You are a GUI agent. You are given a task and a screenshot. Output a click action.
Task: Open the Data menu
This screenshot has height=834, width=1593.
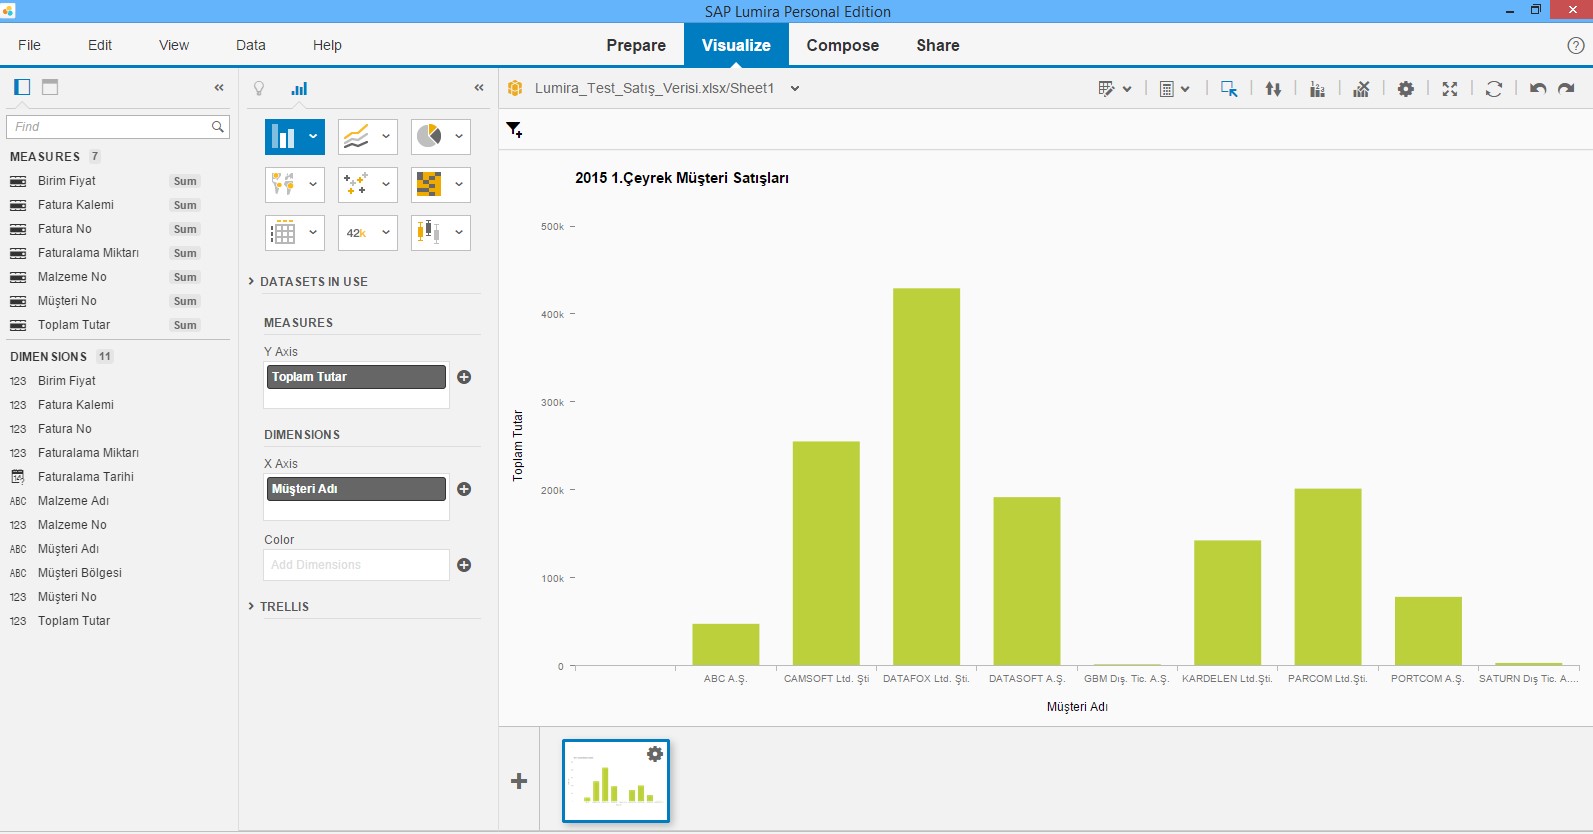[250, 45]
